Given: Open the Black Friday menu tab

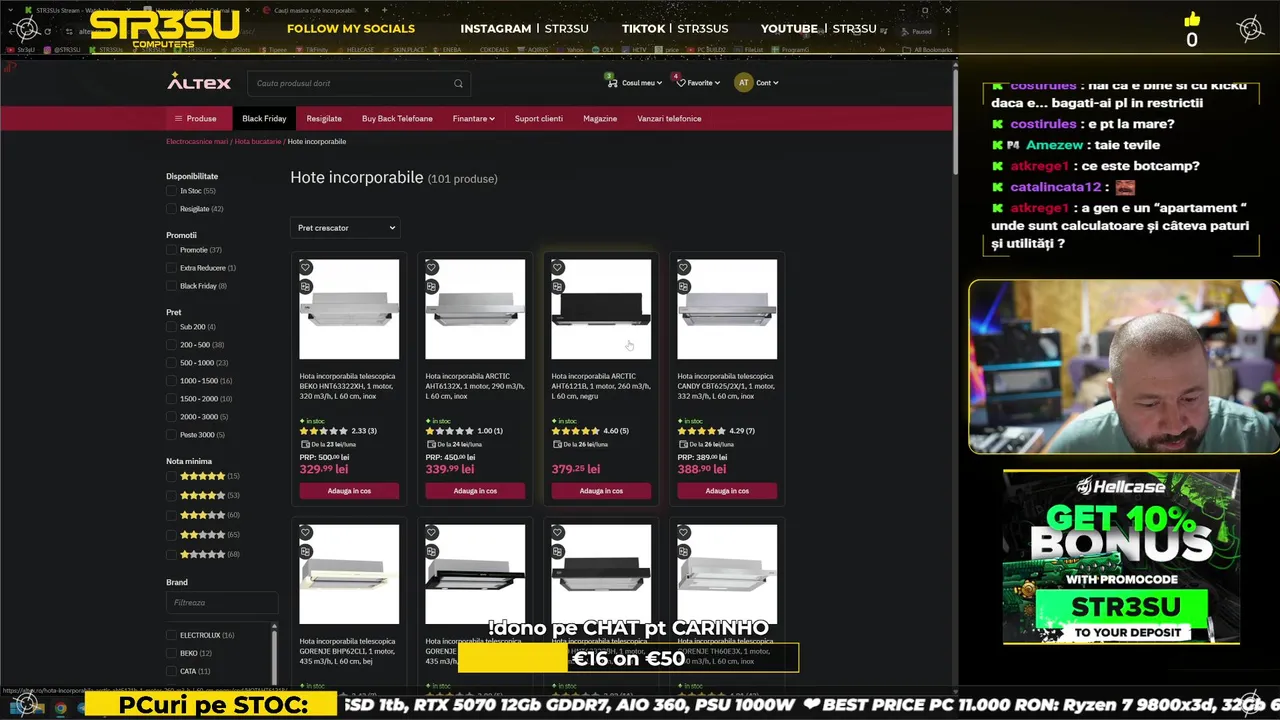Looking at the screenshot, I should [x=264, y=118].
